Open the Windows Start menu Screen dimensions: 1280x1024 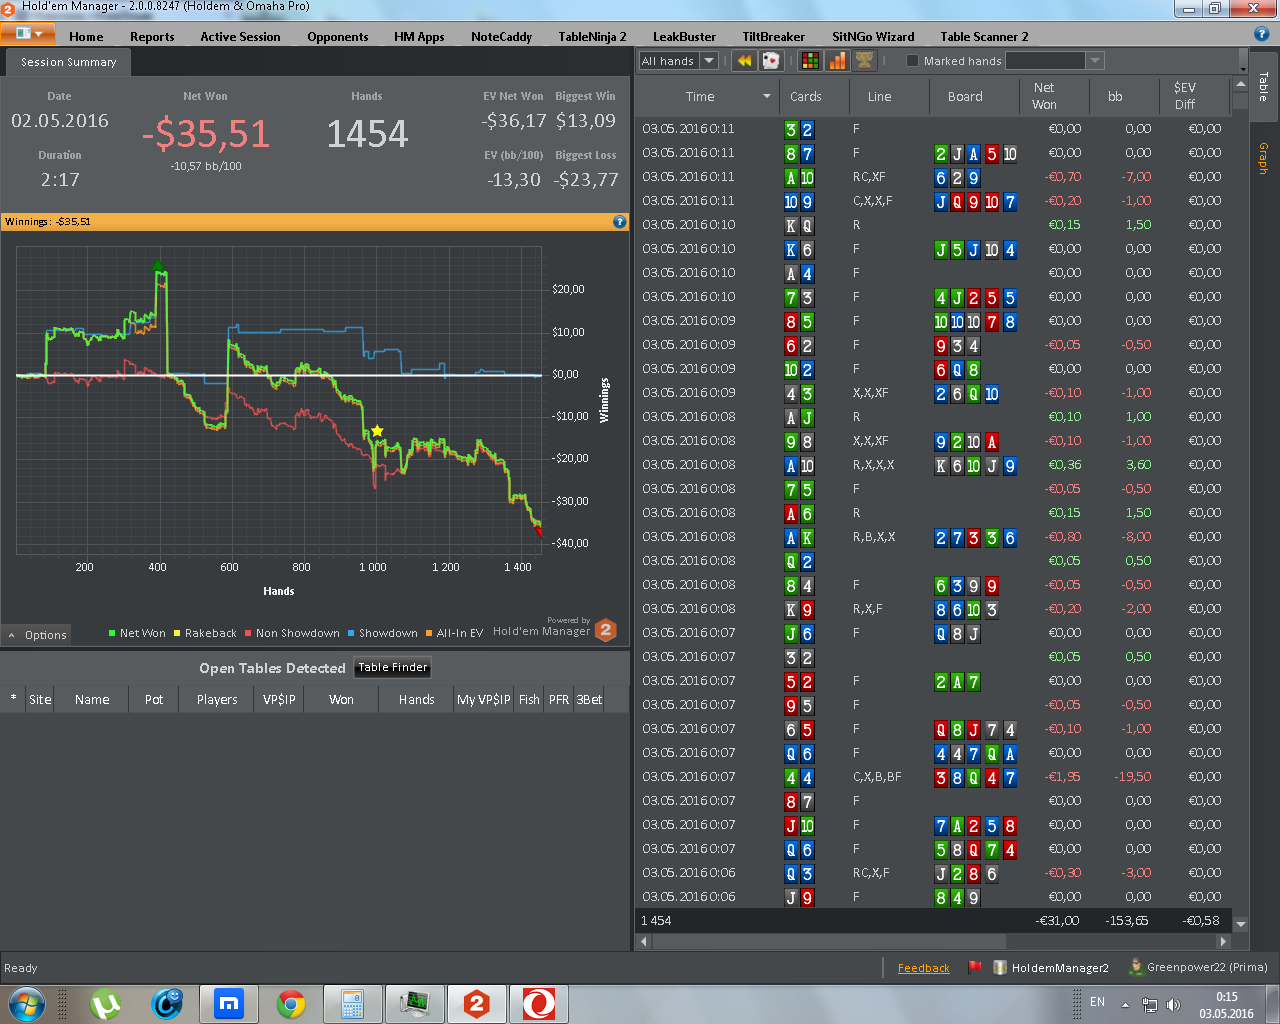click(27, 1004)
